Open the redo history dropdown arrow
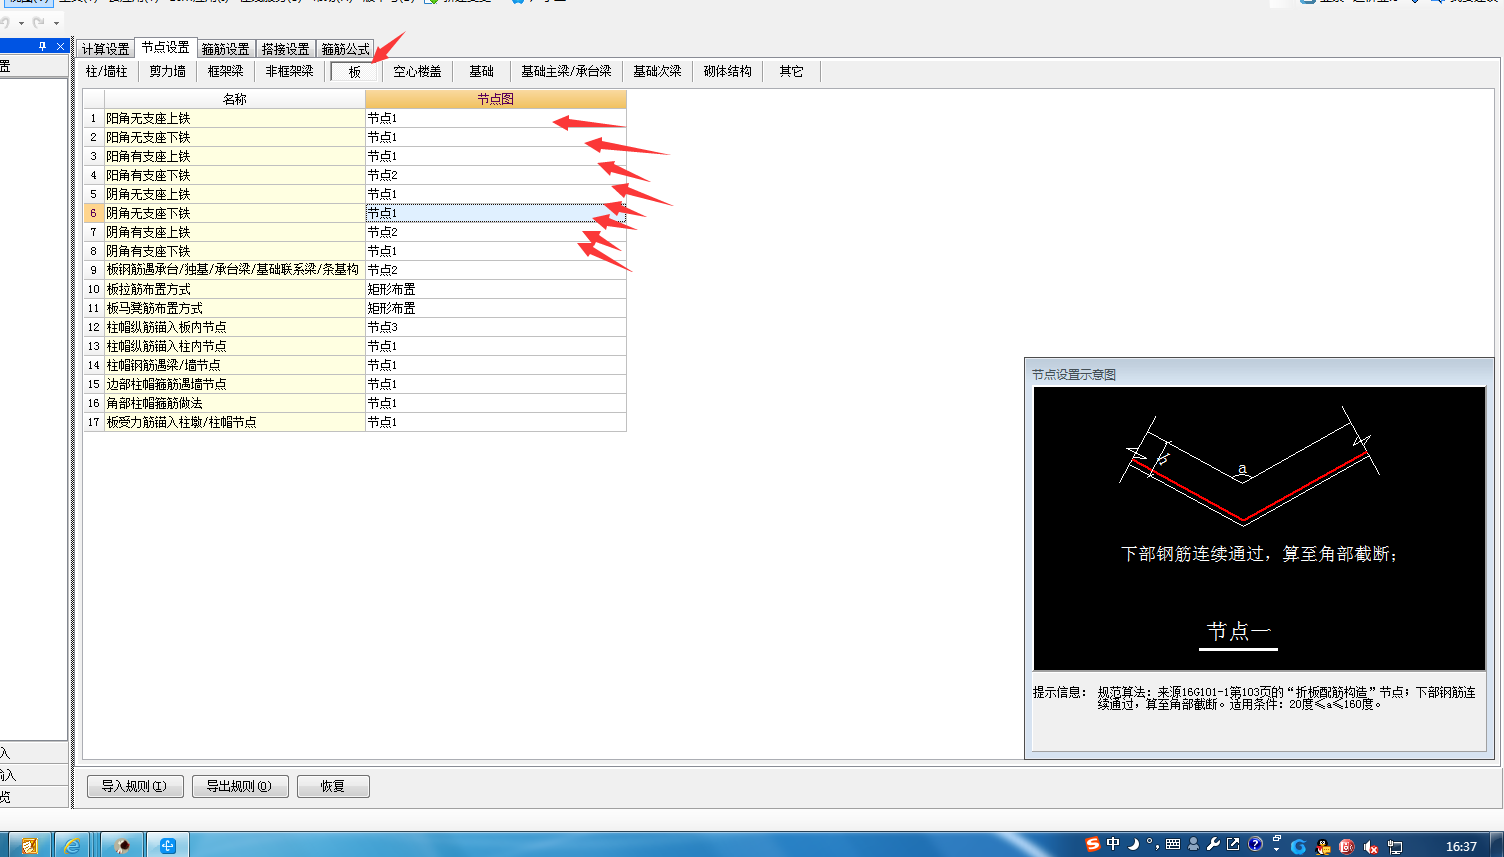The height and width of the screenshot is (857, 1504). 56,23
